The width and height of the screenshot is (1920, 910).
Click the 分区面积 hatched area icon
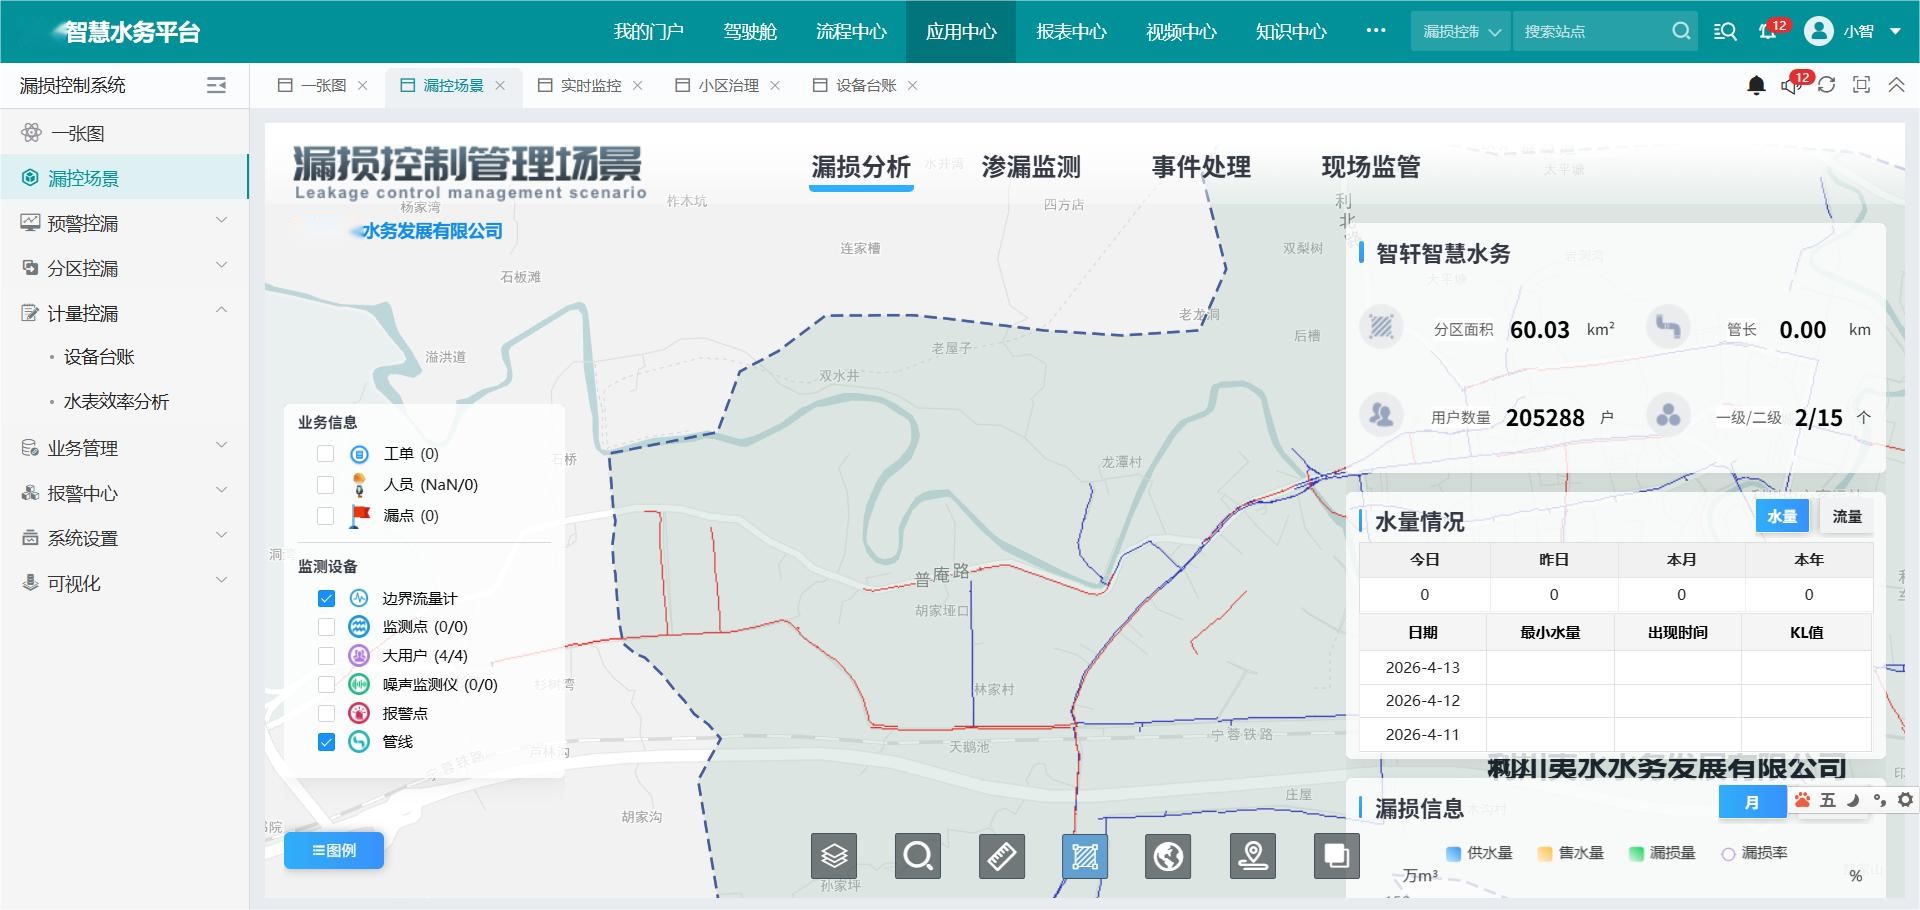point(1382,327)
